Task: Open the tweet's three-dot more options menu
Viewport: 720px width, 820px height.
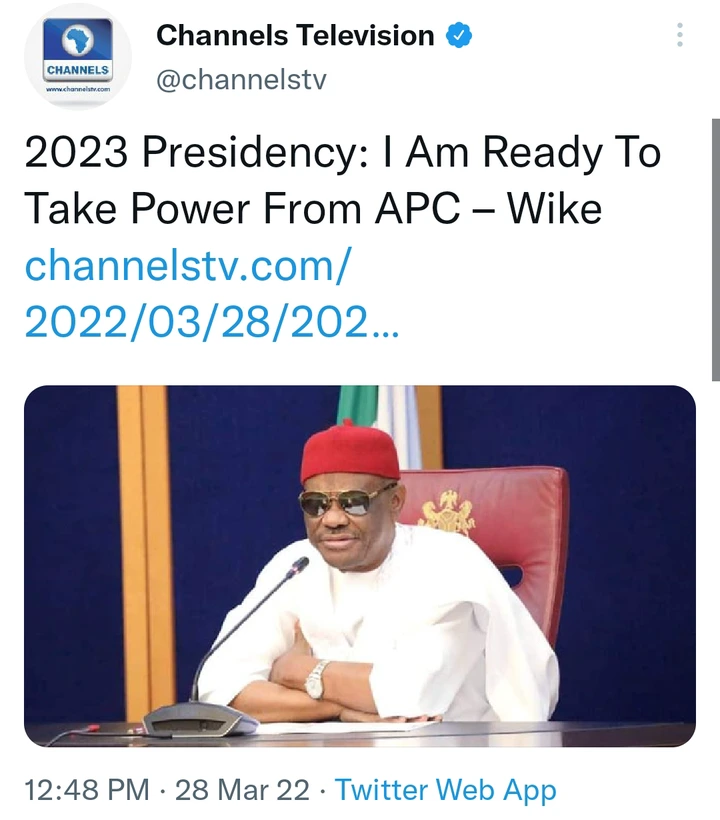Action: (680, 36)
